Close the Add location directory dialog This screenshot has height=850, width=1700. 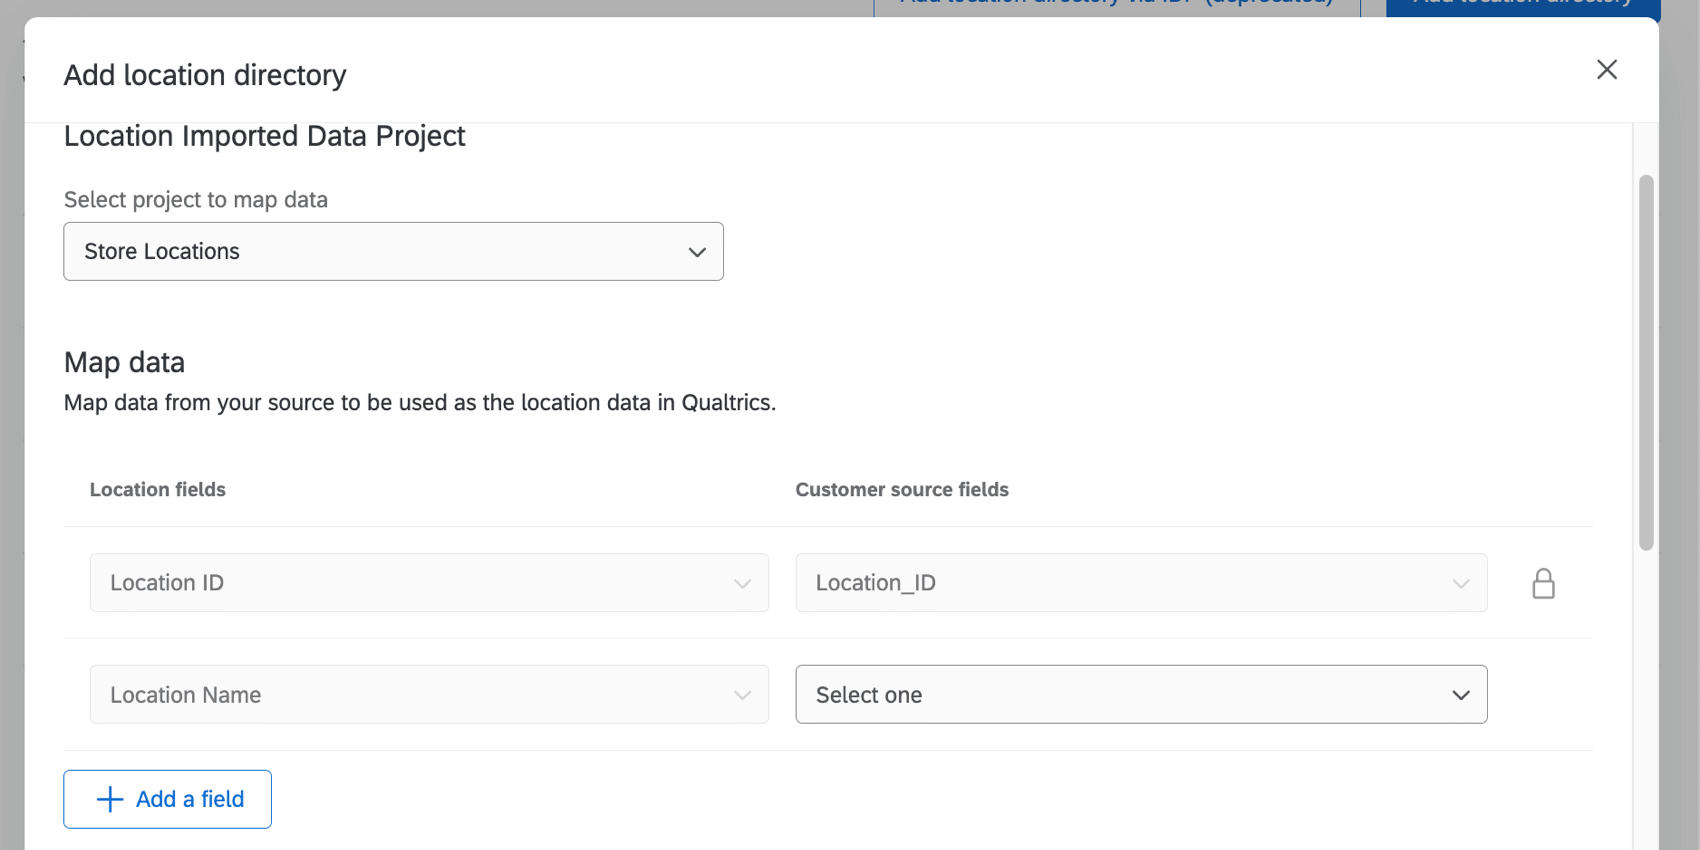pos(1607,69)
